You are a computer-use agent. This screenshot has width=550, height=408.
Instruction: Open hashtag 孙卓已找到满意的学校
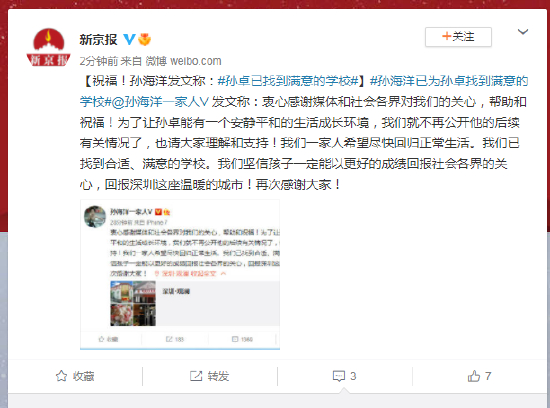point(288,81)
